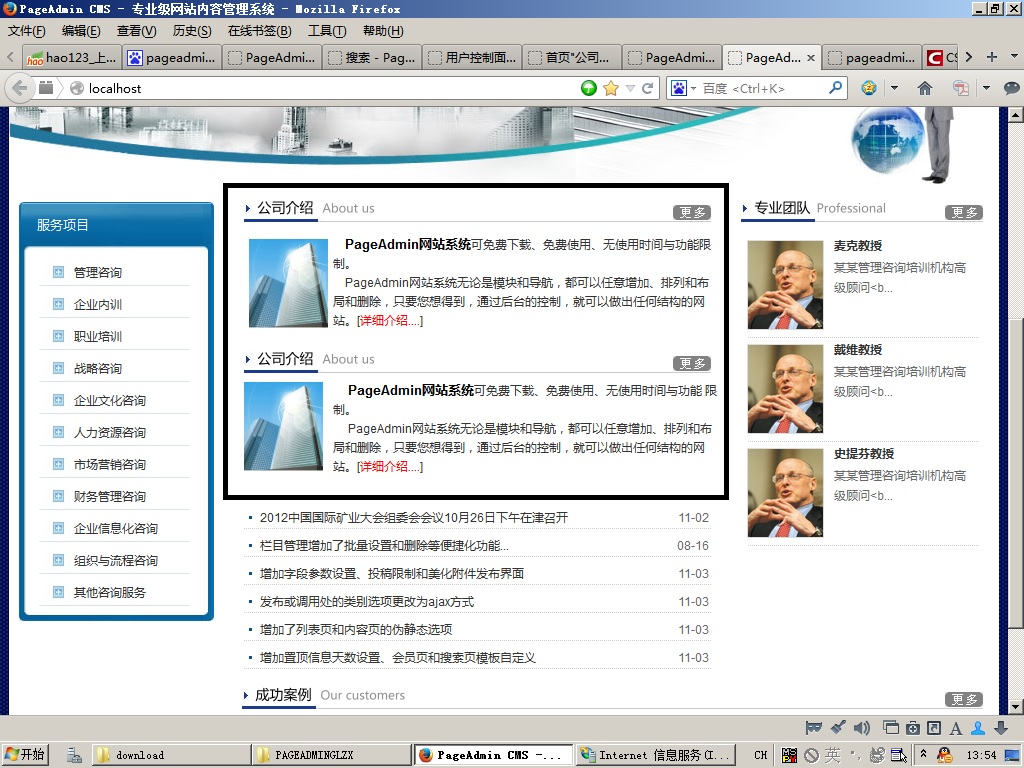Viewport: 1024px width, 768px height.
Task: Open the 工具(T) menu
Action: (327, 31)
